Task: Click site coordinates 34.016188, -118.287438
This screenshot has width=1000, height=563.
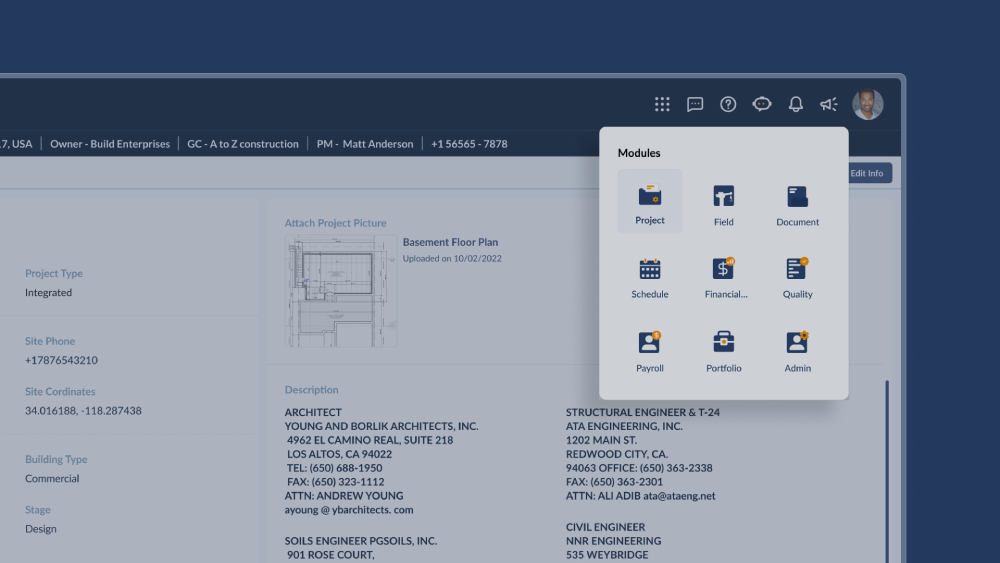Action: 83,411
